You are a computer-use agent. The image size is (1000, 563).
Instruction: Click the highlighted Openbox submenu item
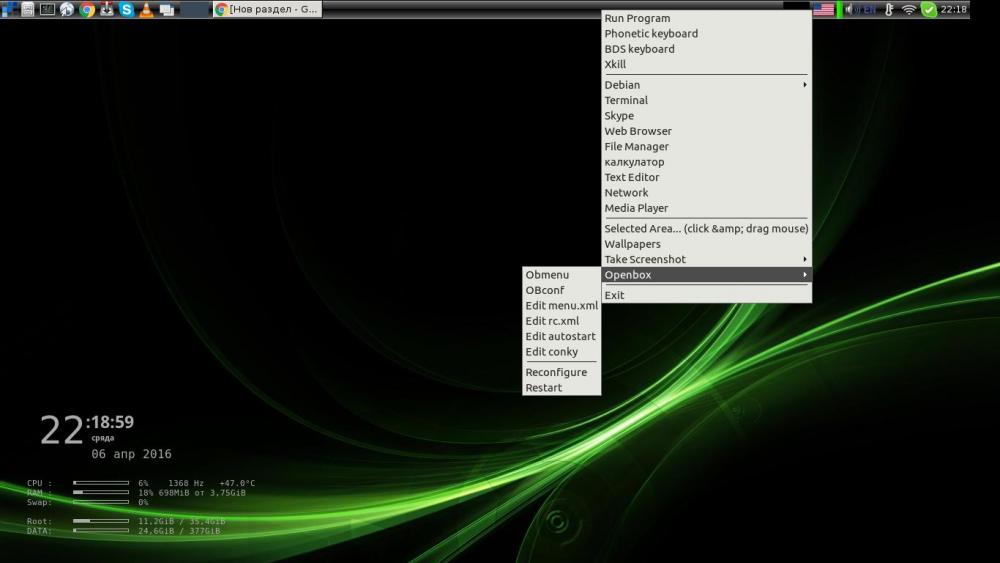tap(707, 275)
